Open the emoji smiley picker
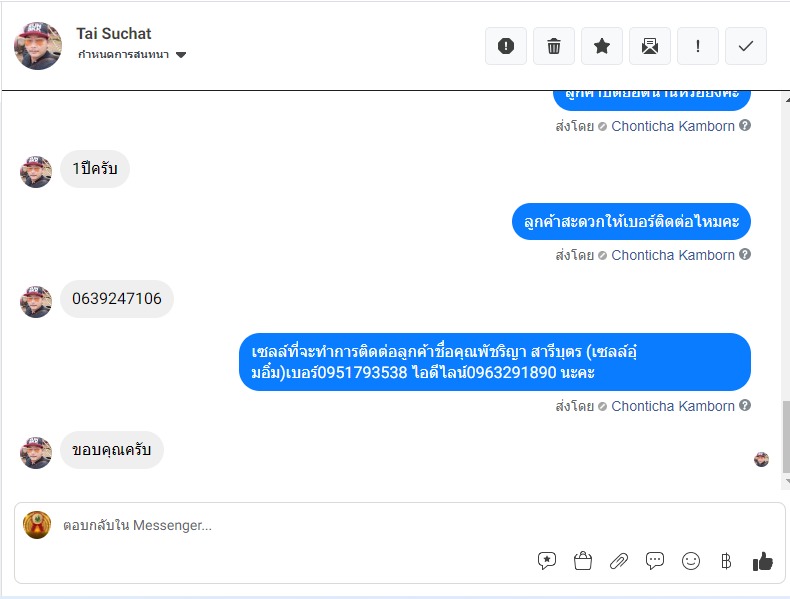 pos(691,561)
